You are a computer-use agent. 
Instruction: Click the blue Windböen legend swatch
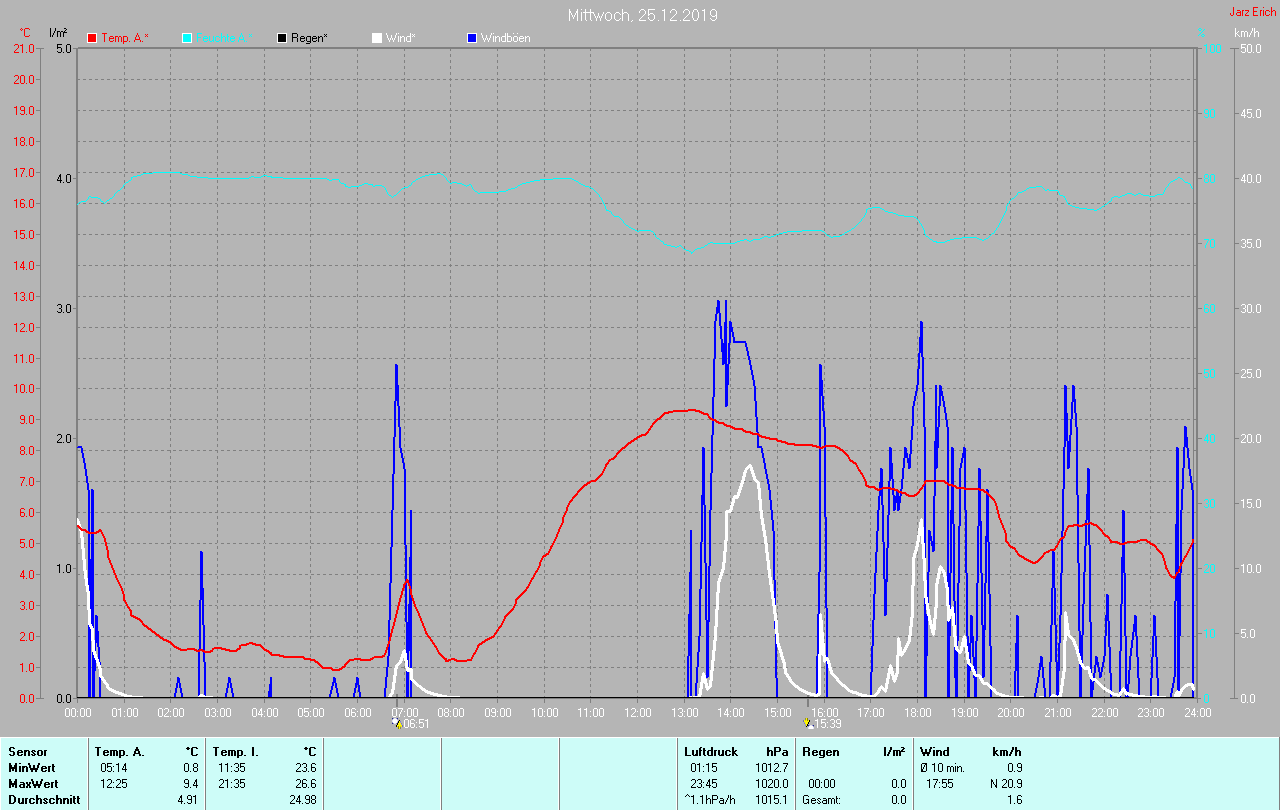pyautogui.click(x=472, y=38)
